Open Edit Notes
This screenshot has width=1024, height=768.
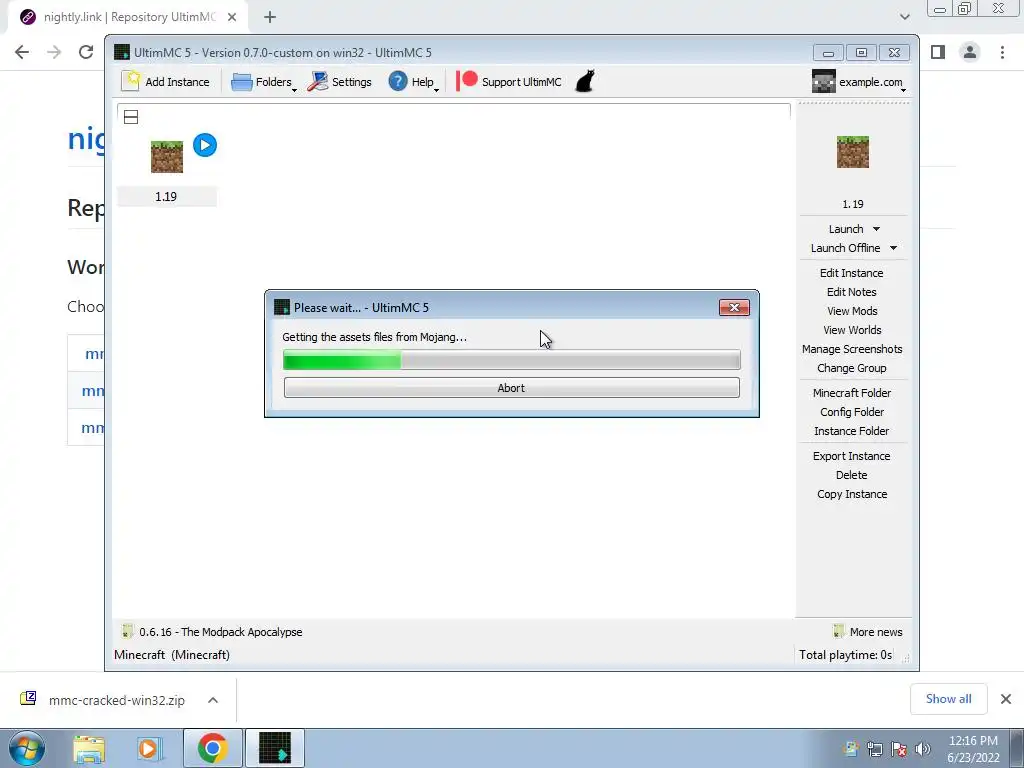(x=852, y=292)
